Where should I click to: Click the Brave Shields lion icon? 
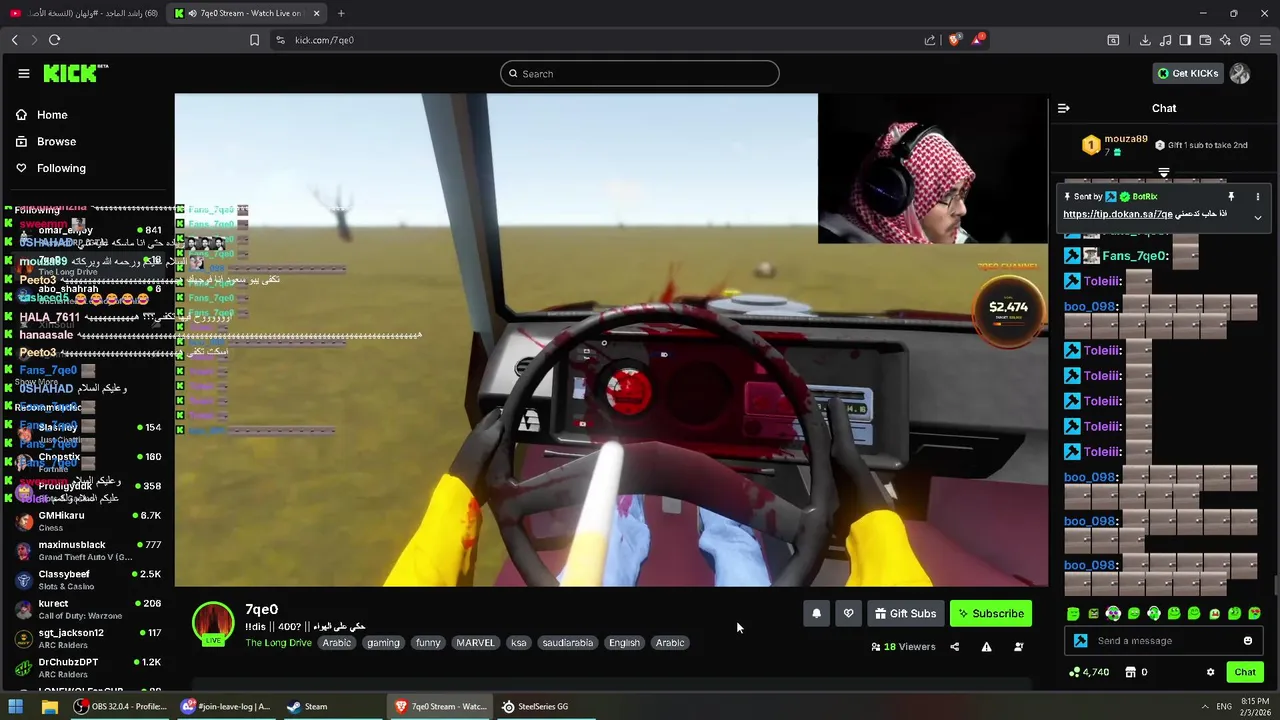pos(954,40)
